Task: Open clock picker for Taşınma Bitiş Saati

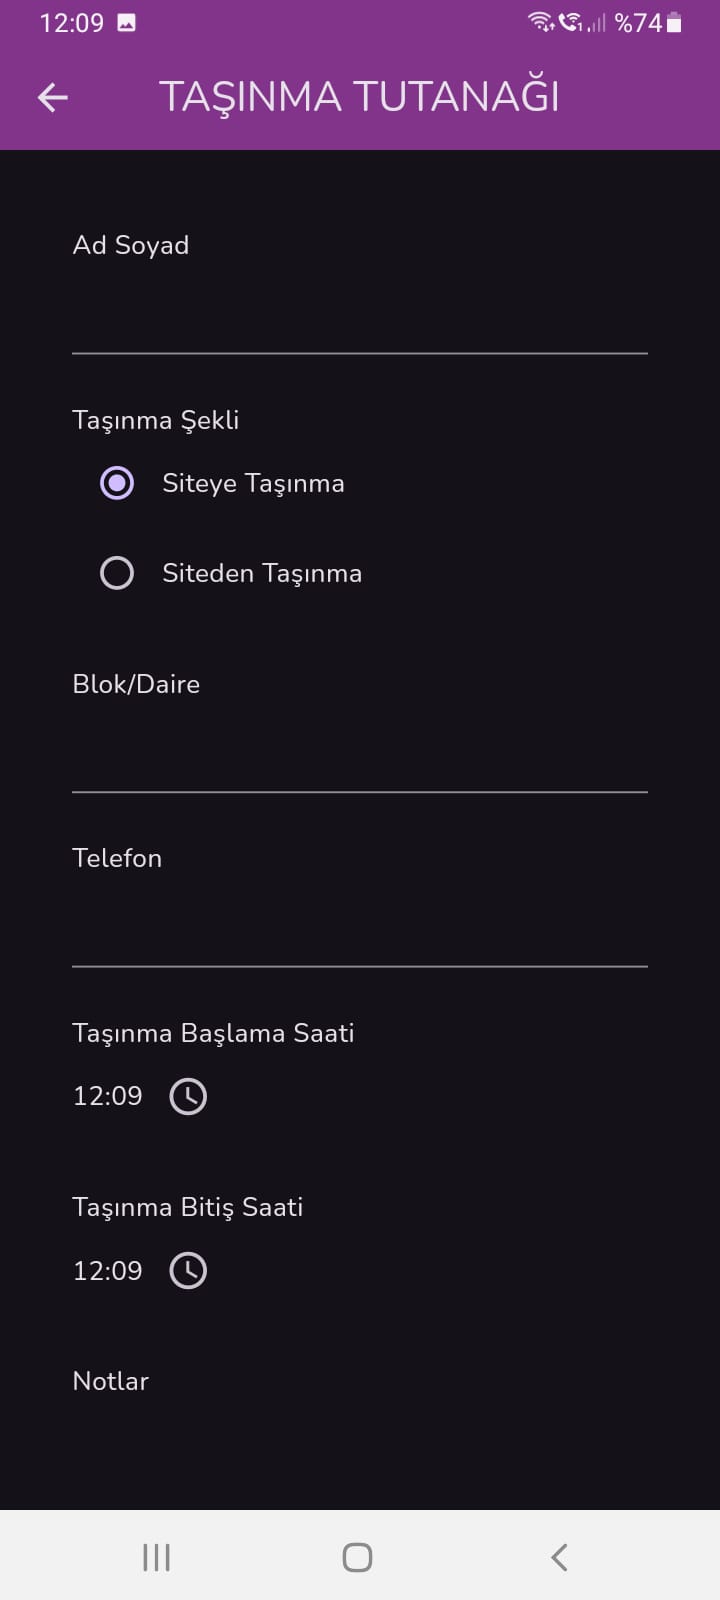Action: tap(188, 1271)
